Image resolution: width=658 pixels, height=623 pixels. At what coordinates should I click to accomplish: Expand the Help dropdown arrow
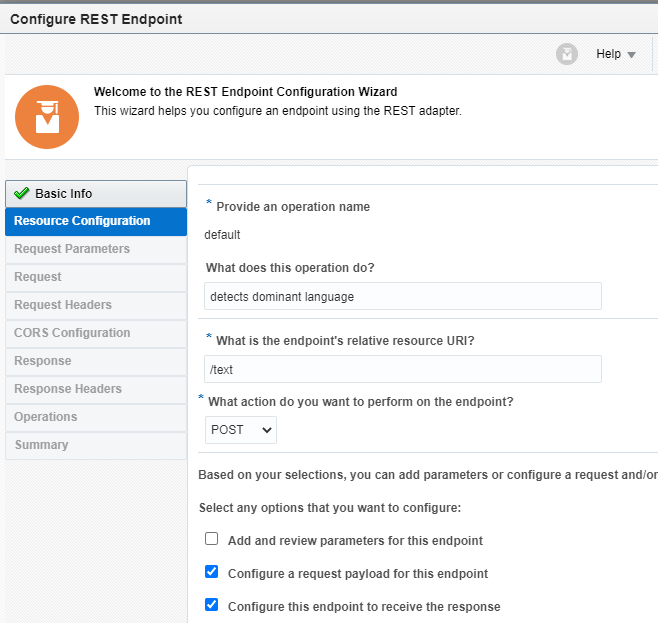[631, 55]
